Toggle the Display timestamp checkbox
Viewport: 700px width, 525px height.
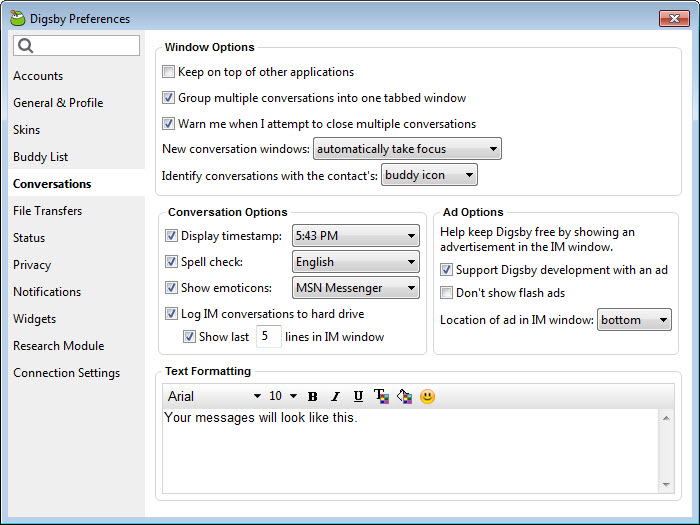click(x=171, y=236)
